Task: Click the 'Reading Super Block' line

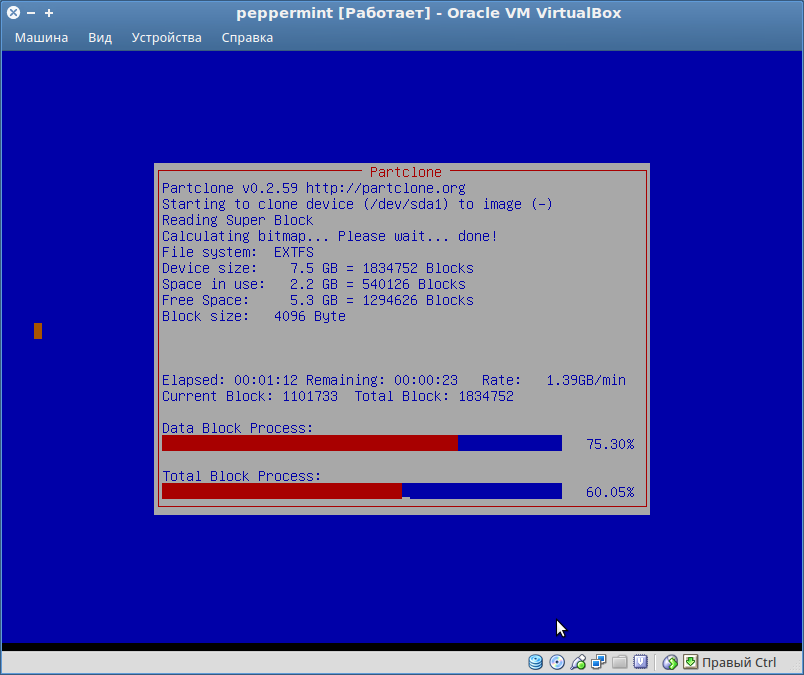Action: pos(237,220)
